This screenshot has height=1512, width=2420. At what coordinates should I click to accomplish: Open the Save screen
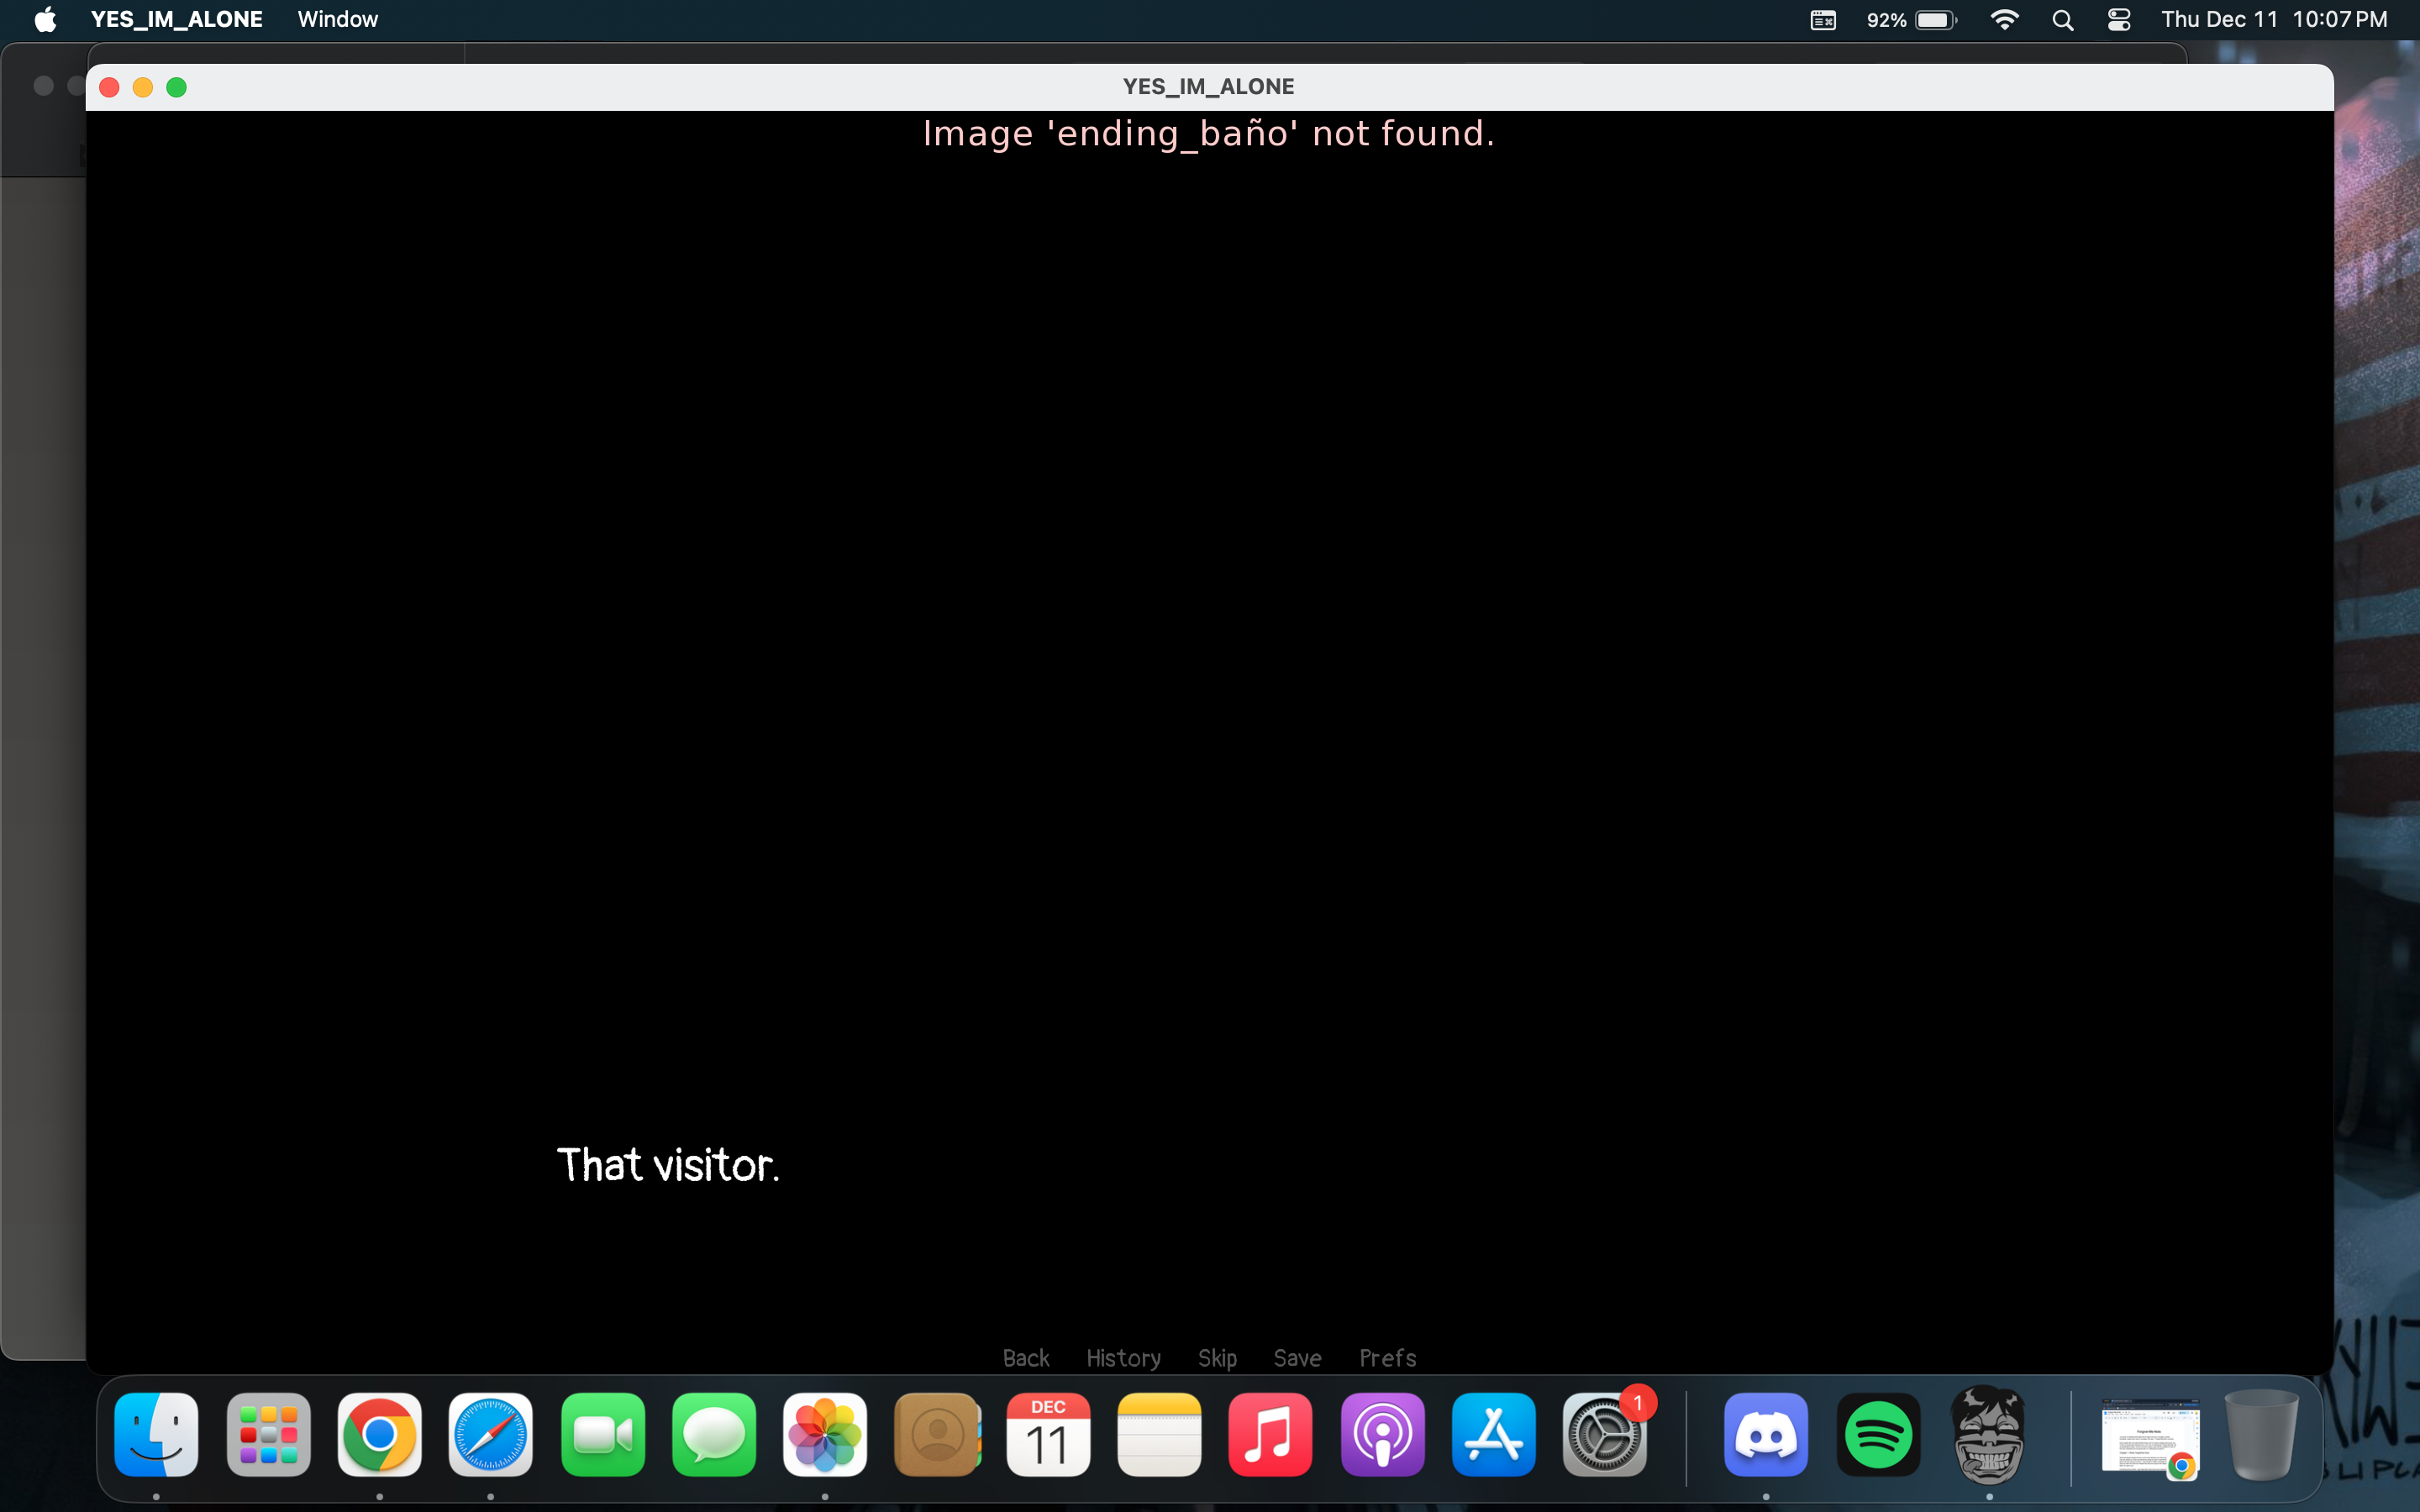pyautogui.click(x=1297, y=1357)
